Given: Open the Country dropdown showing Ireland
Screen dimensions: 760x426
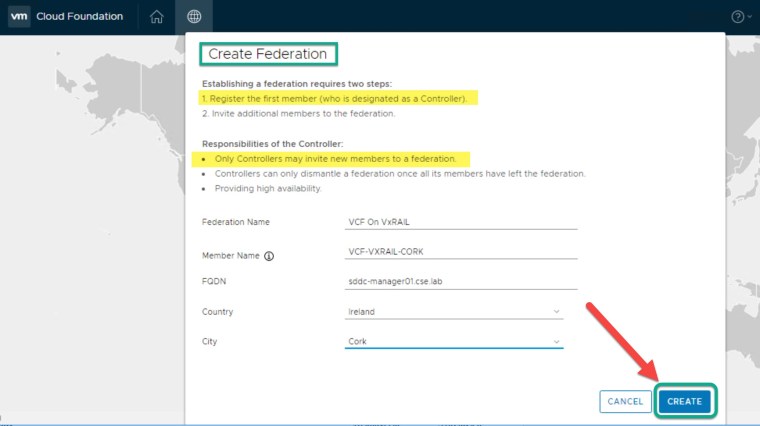Looking at the screenshot, I should [x=454, y=312].
